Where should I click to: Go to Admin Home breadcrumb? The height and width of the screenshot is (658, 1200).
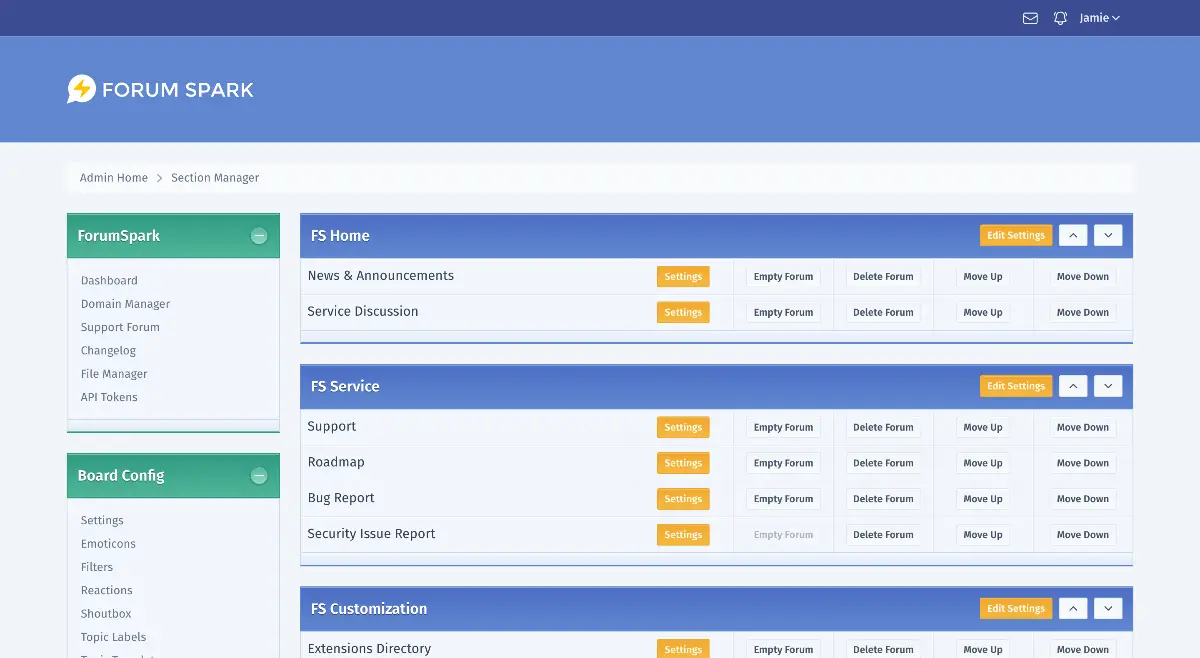[x=113, y=178]
